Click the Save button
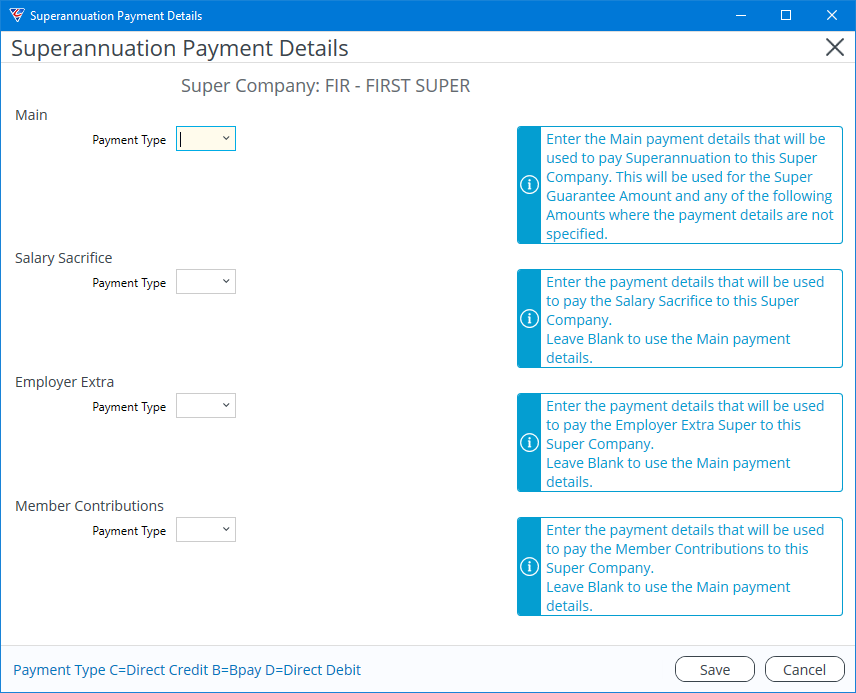Image resolution: width=856 pixels, height=693 pixels. click(x=715, y=670)
